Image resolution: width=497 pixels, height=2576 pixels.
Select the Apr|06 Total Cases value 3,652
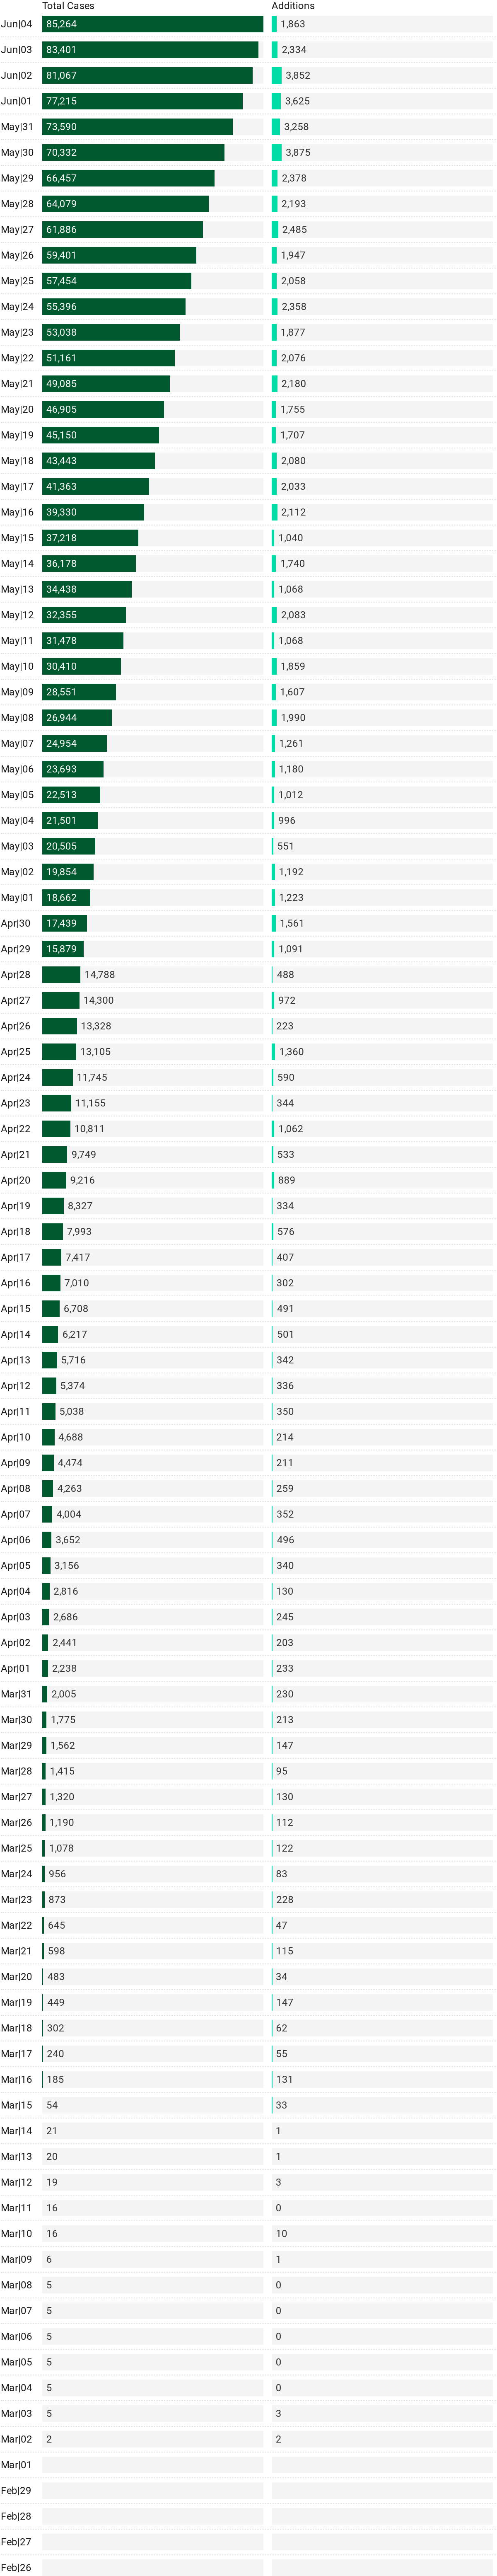click(68, 1540)
